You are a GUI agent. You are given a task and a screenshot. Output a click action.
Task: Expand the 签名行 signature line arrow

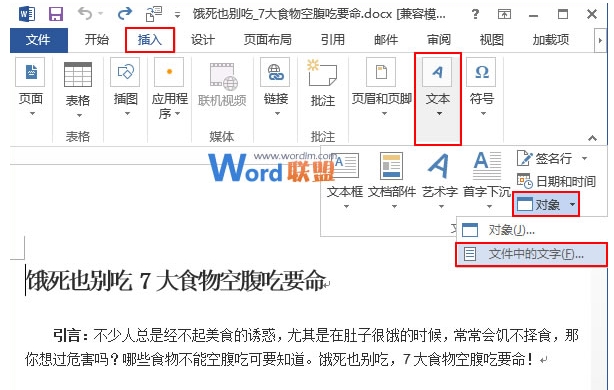point(585,158)
